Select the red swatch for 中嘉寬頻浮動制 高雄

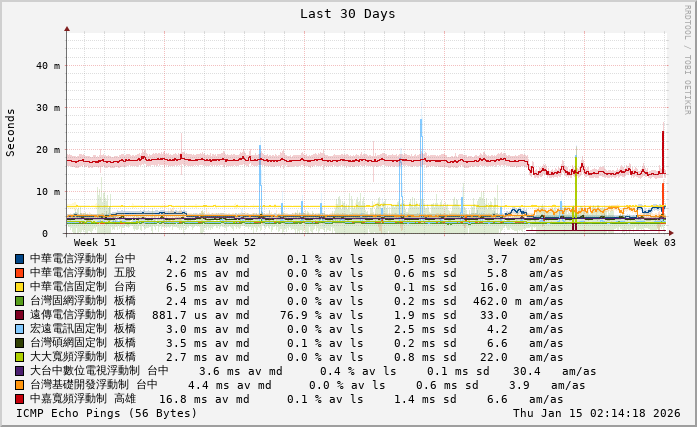pyautogui.click(x=19, y=399)
